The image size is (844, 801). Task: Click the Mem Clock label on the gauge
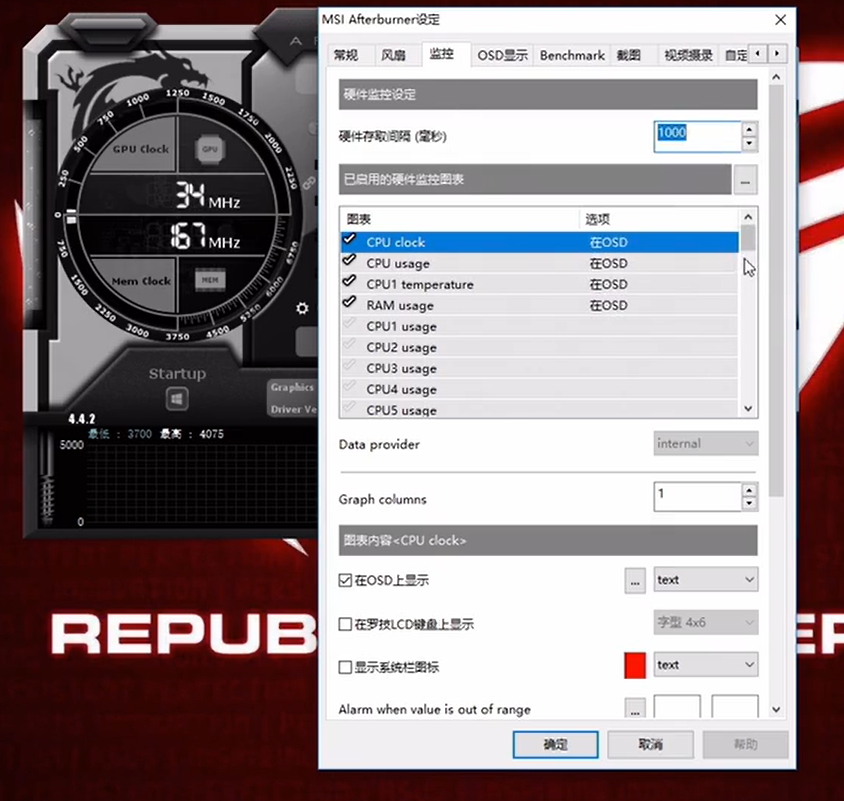point(142,281)
